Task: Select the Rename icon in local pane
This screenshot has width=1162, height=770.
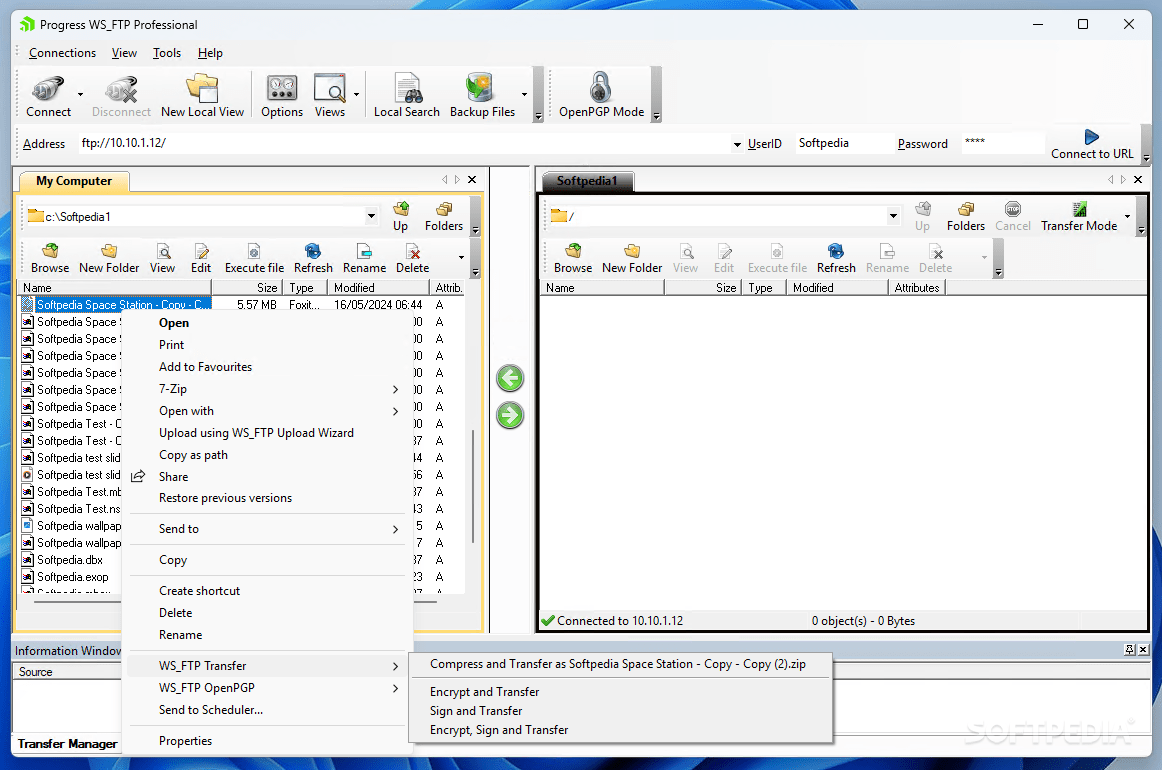Action: coord(364,257)
